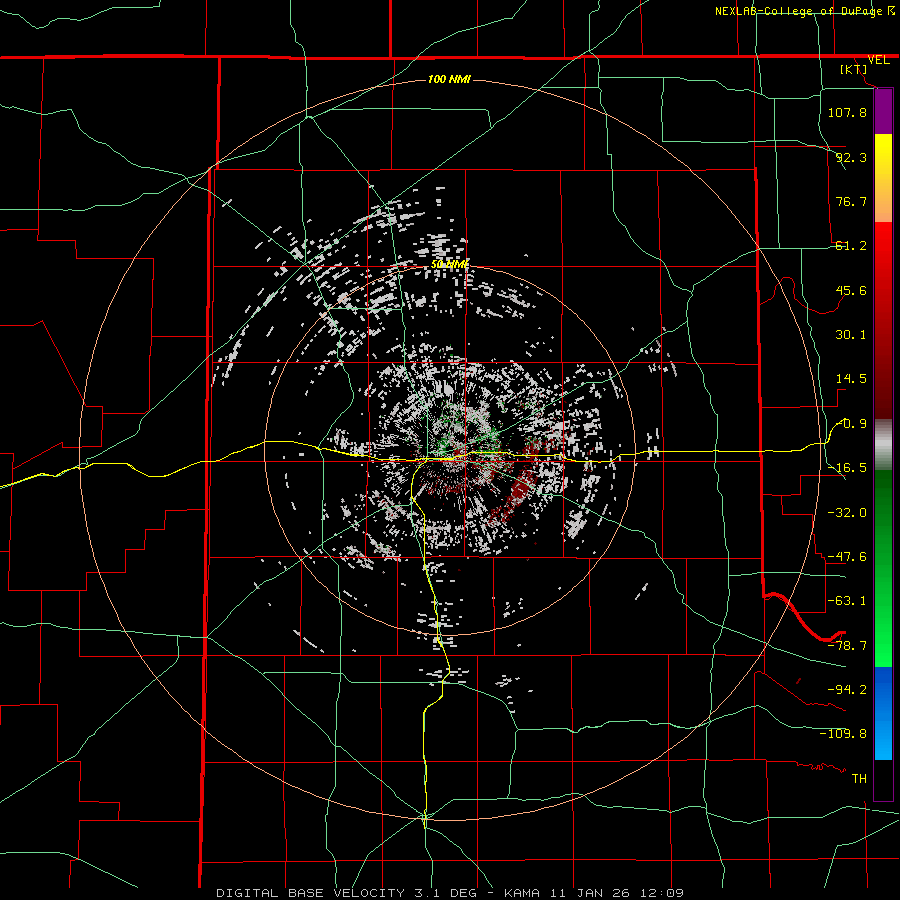Click the 100 NMI range ring label
900x900 pixels.
[x=449, y=79]
